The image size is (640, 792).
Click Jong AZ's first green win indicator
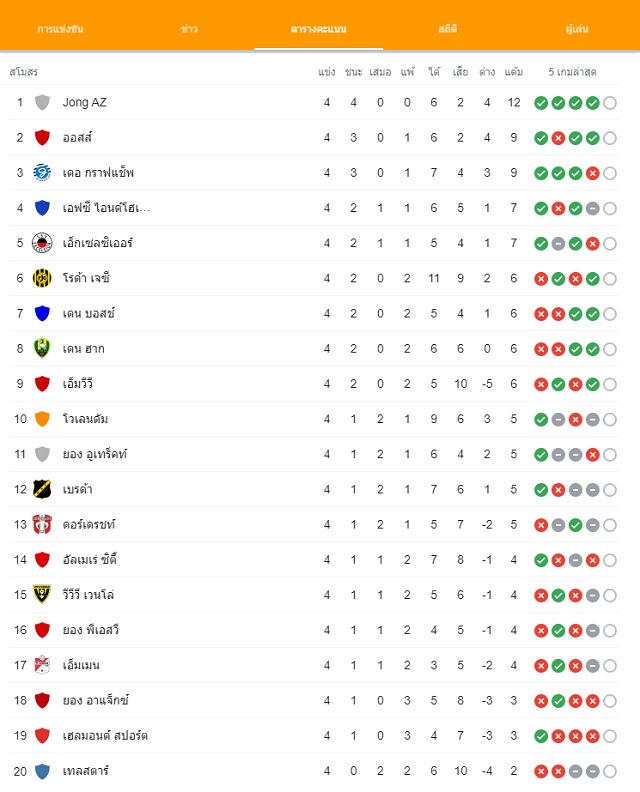[541, 103]
